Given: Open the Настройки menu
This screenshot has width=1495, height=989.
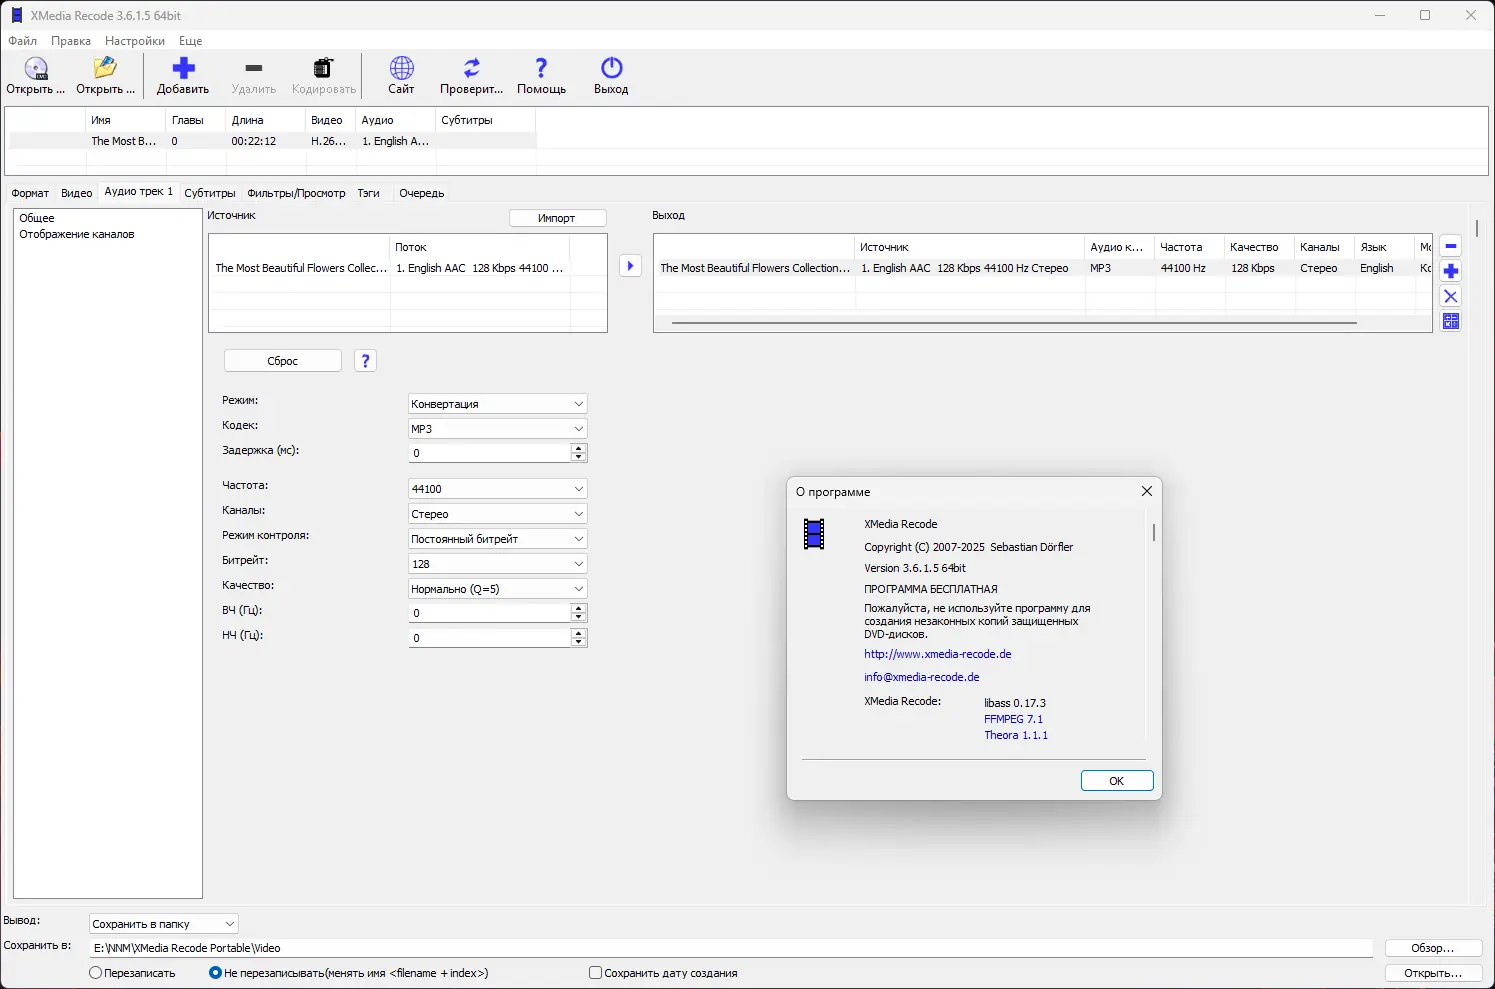Looking at the screenshot, I should click(135, 41).
